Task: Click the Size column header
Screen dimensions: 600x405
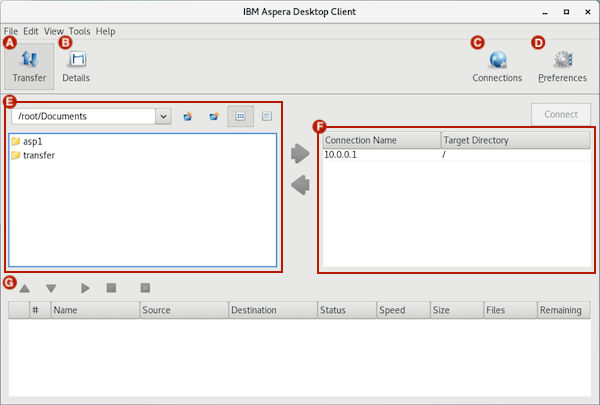Action: point(457,310)
